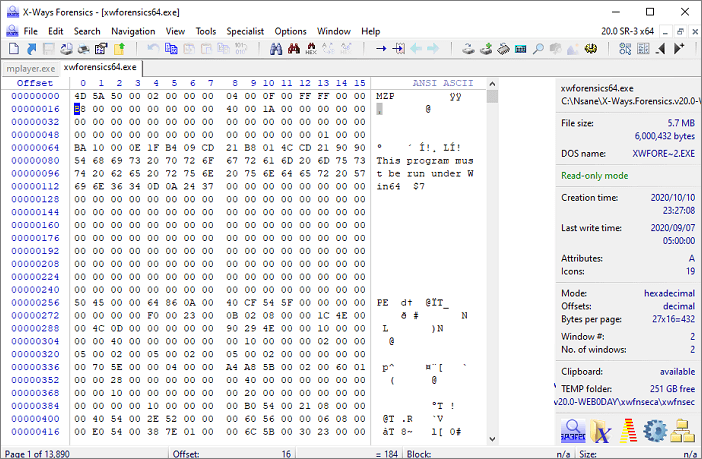
Task: Click the Open File blue arrow icon
Action: pos(29,48)
